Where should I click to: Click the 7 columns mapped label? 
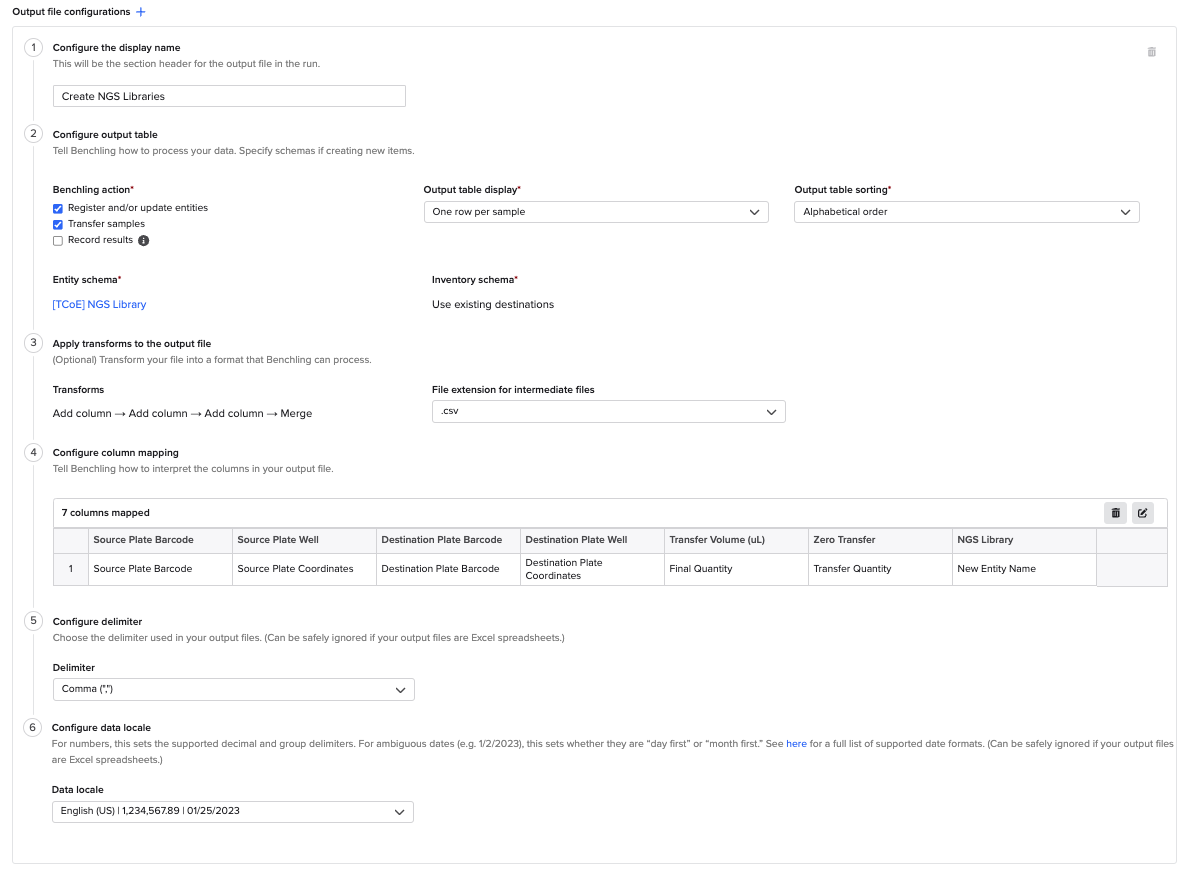(106, 513)
